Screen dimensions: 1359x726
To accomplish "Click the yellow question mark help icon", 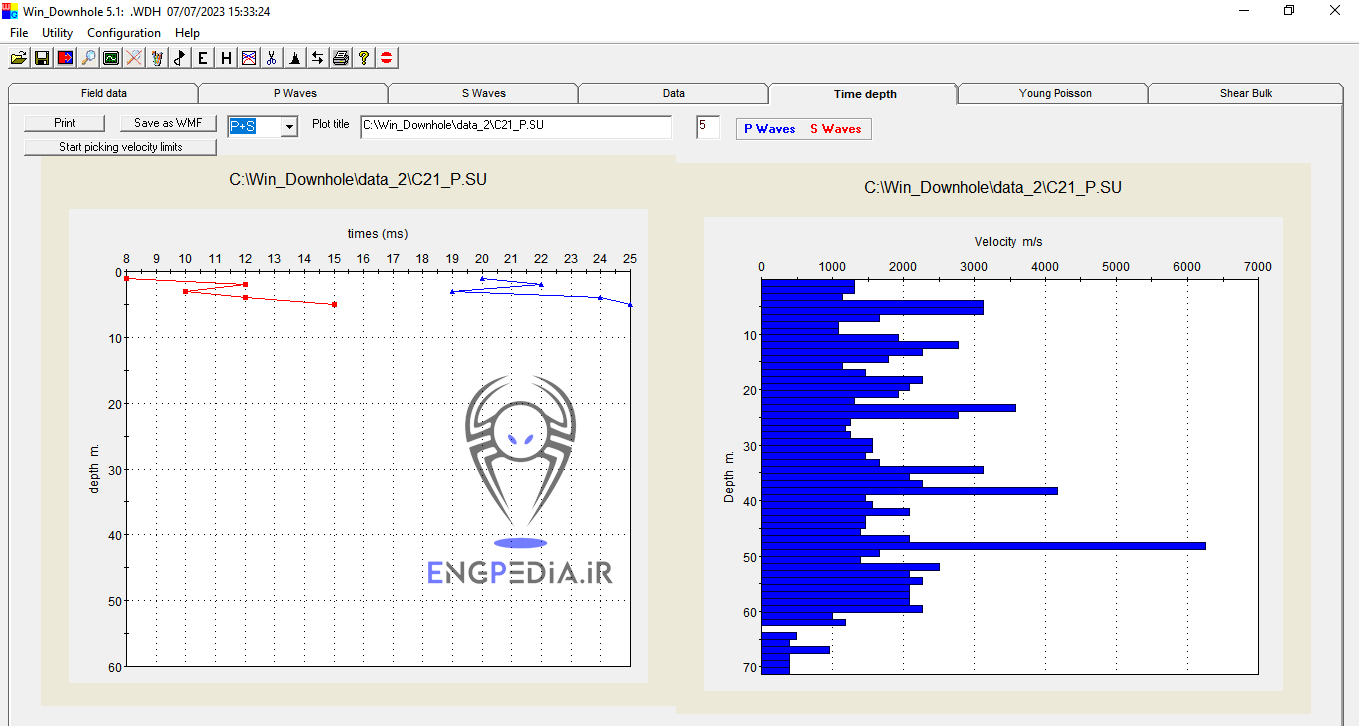I will (364, 58).
